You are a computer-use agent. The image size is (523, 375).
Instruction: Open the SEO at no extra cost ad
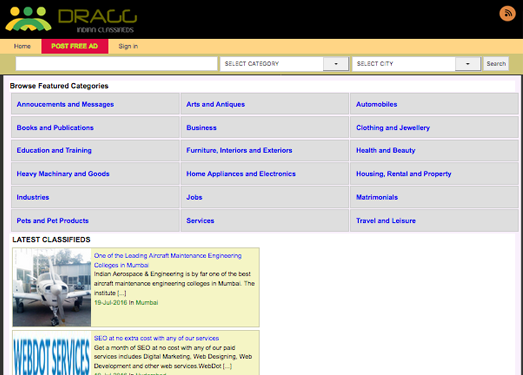156,338
